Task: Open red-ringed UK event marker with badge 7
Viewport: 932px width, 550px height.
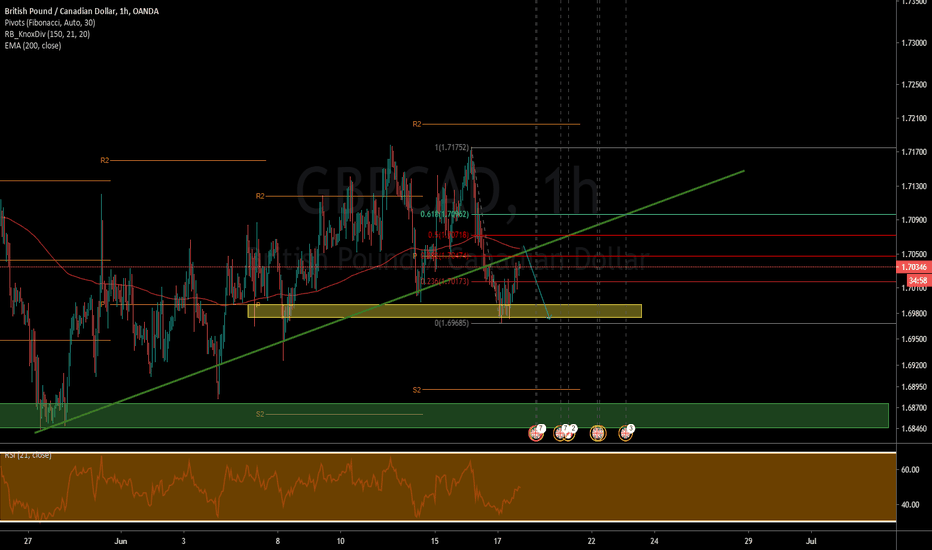Action: [536, 433]
